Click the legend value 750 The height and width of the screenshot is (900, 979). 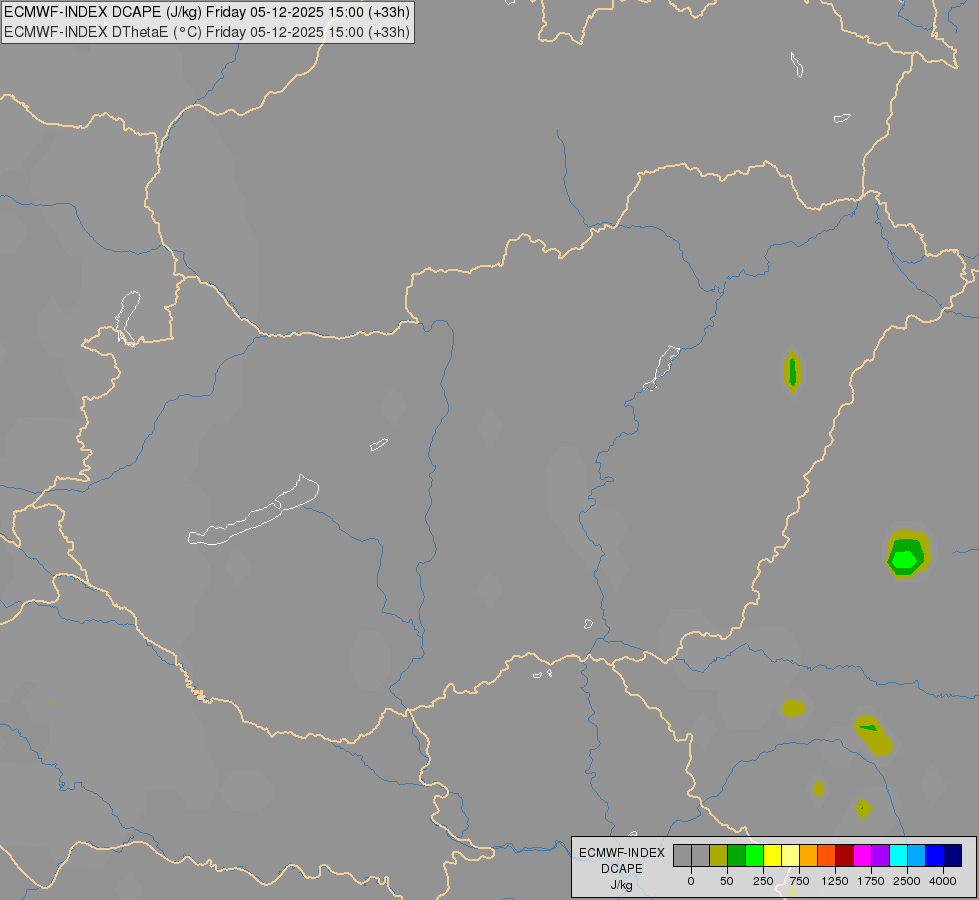tap(799, 881)
